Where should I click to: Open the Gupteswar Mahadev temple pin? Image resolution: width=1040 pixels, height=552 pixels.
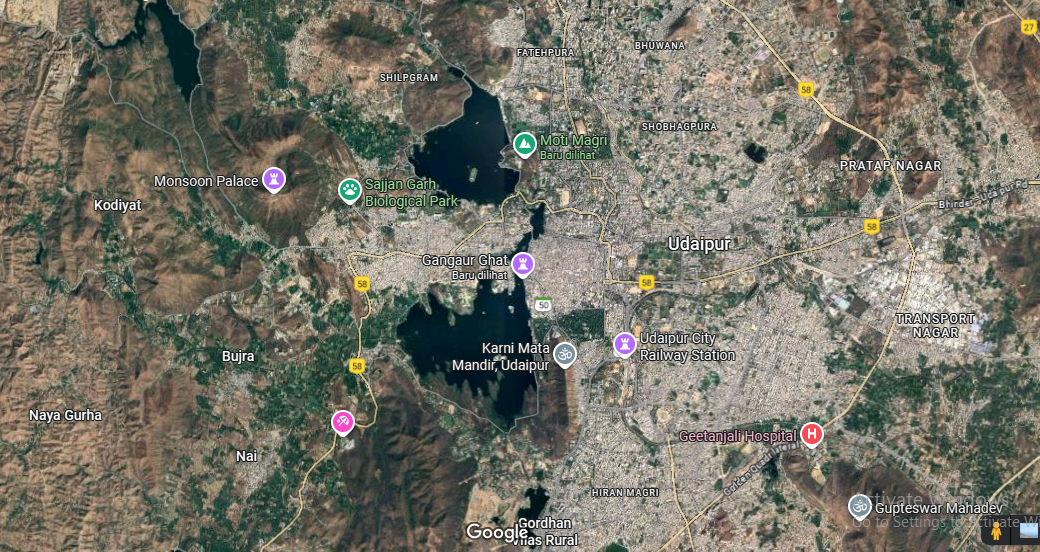click(859, 507)
